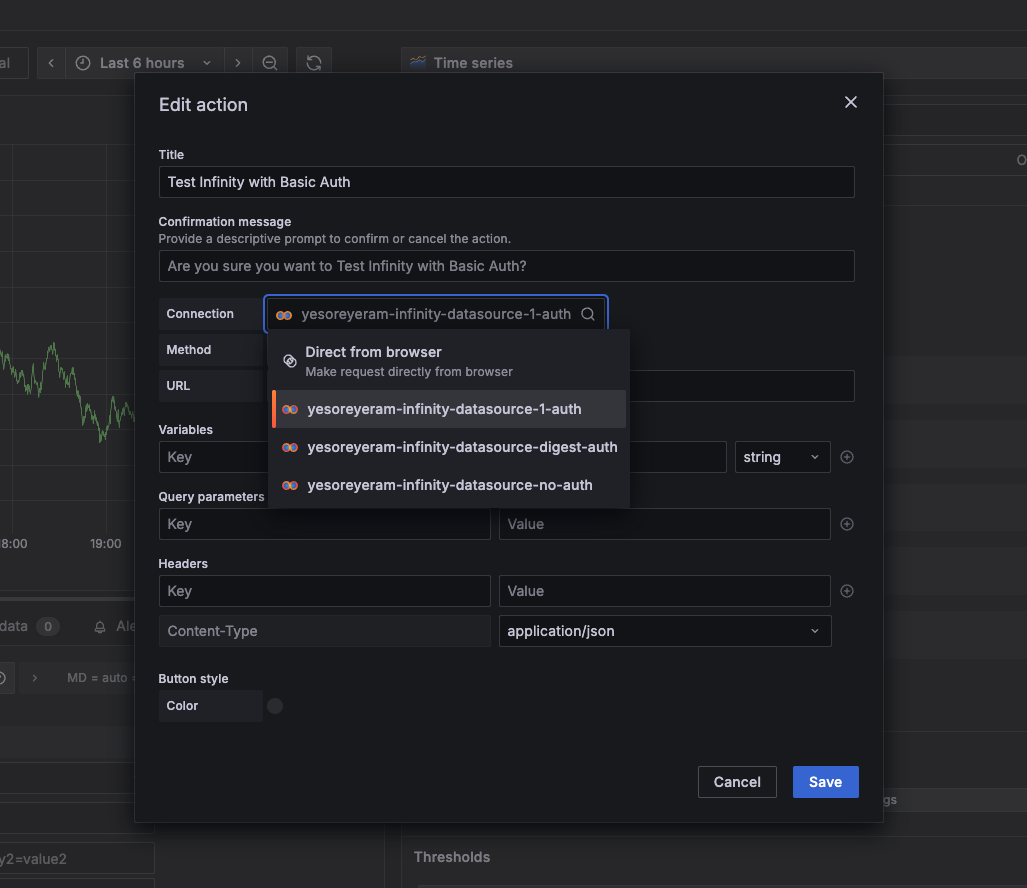Click the Variables Key field
The width and height of the screenshot is (1027, 888).
tap(213, 457)
